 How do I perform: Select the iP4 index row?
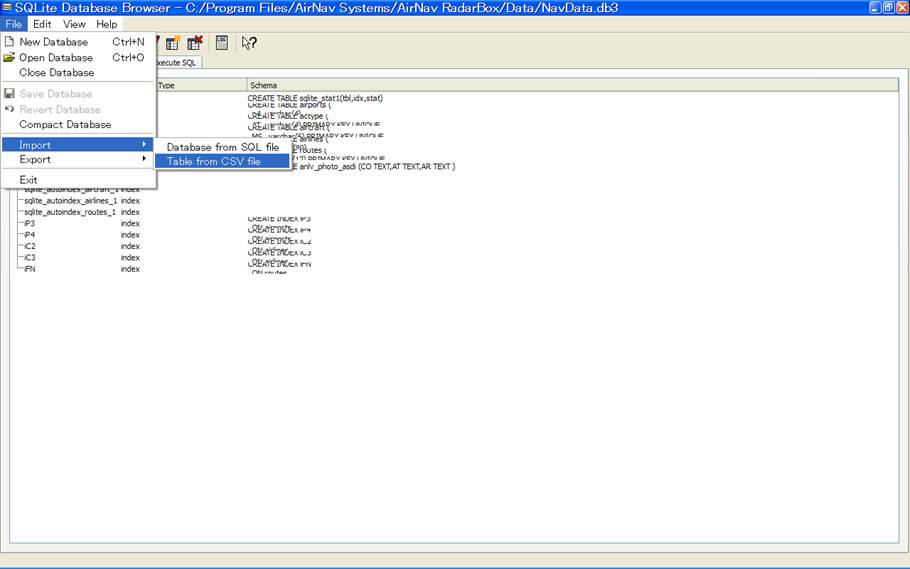[x=30, y=235]
